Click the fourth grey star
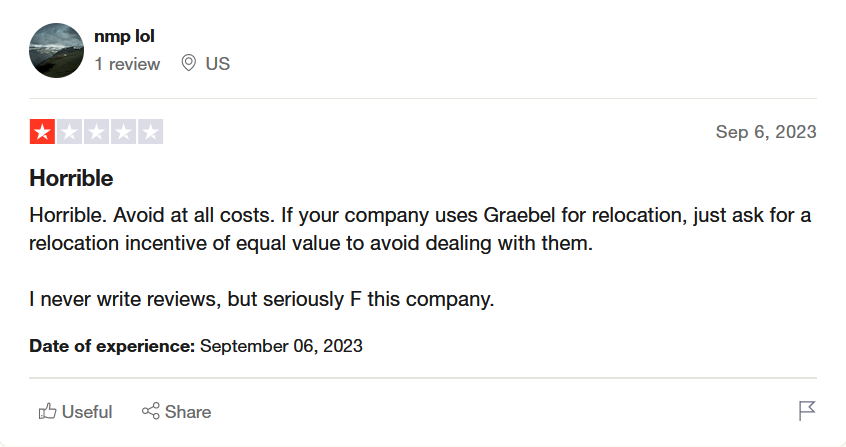The width and height of the screenshot is (846, 447). point(124,132)
